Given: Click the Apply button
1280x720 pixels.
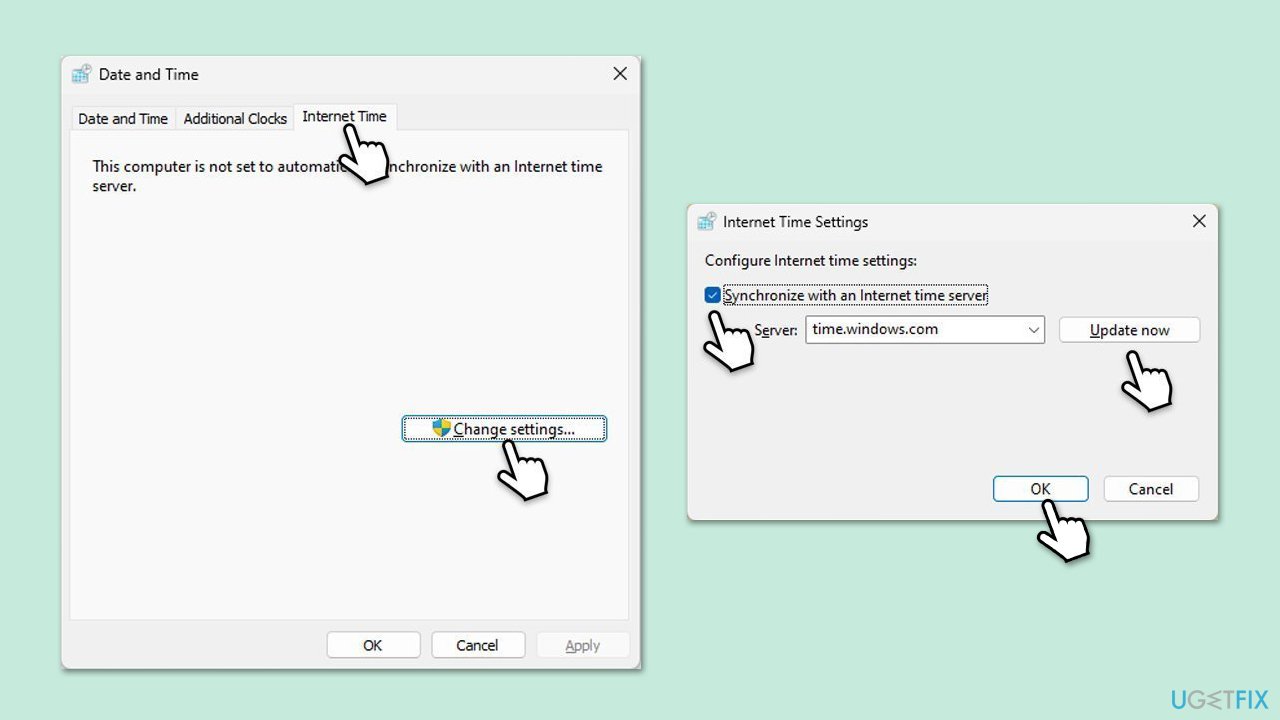Looking at the screenshot, I should click(582, 644).
